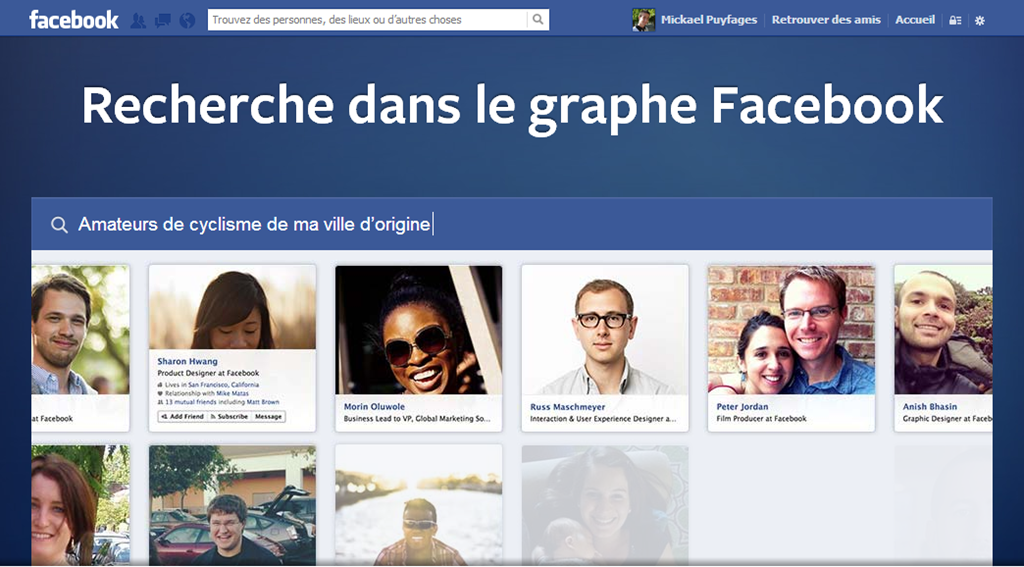This screenshot has height=567, width=1024.
Task: Open Sharon Hwang profile name
Action: pos(187,361)
